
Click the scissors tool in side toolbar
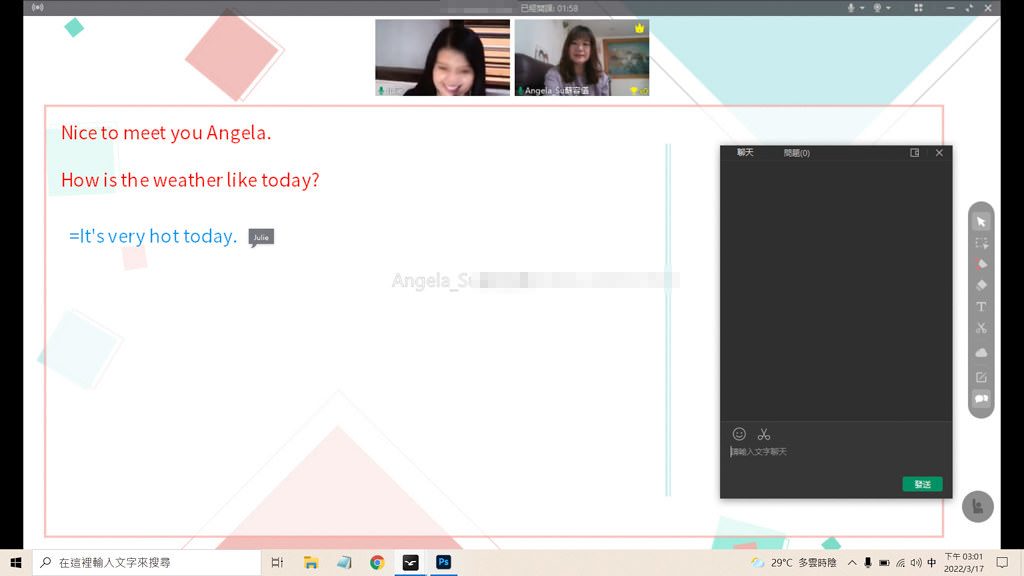pyautogui.click(x=981, y=328)
